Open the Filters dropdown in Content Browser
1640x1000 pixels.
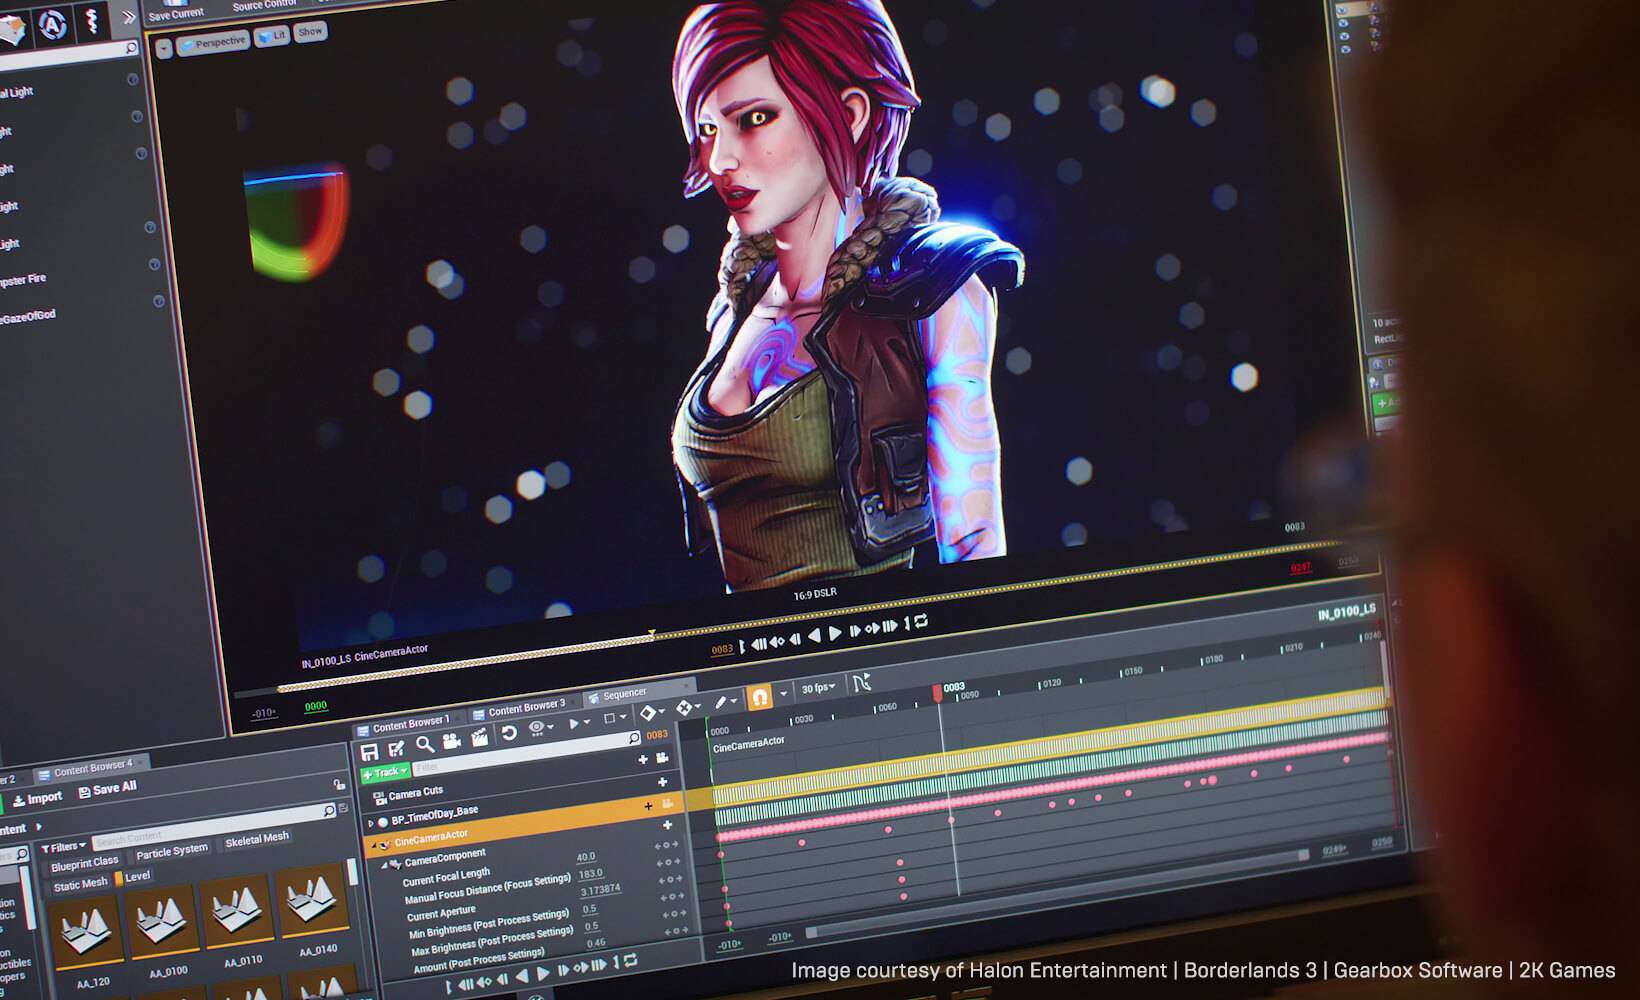pos(63,847)
